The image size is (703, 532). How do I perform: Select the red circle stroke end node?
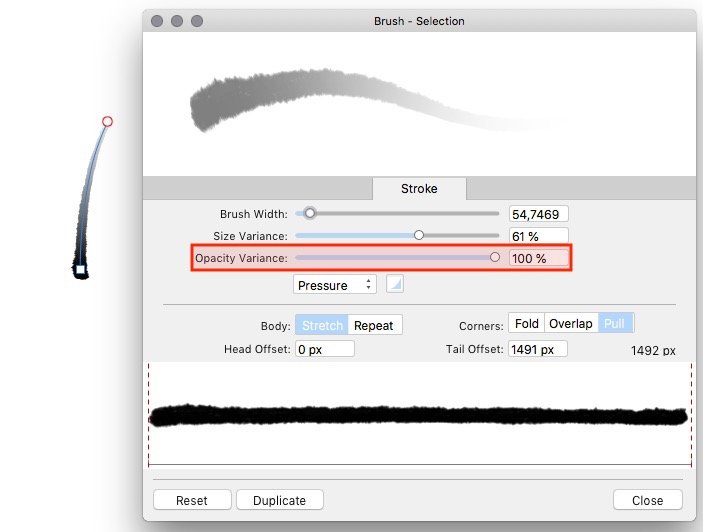pyautogui.click(x=107, y=121)
